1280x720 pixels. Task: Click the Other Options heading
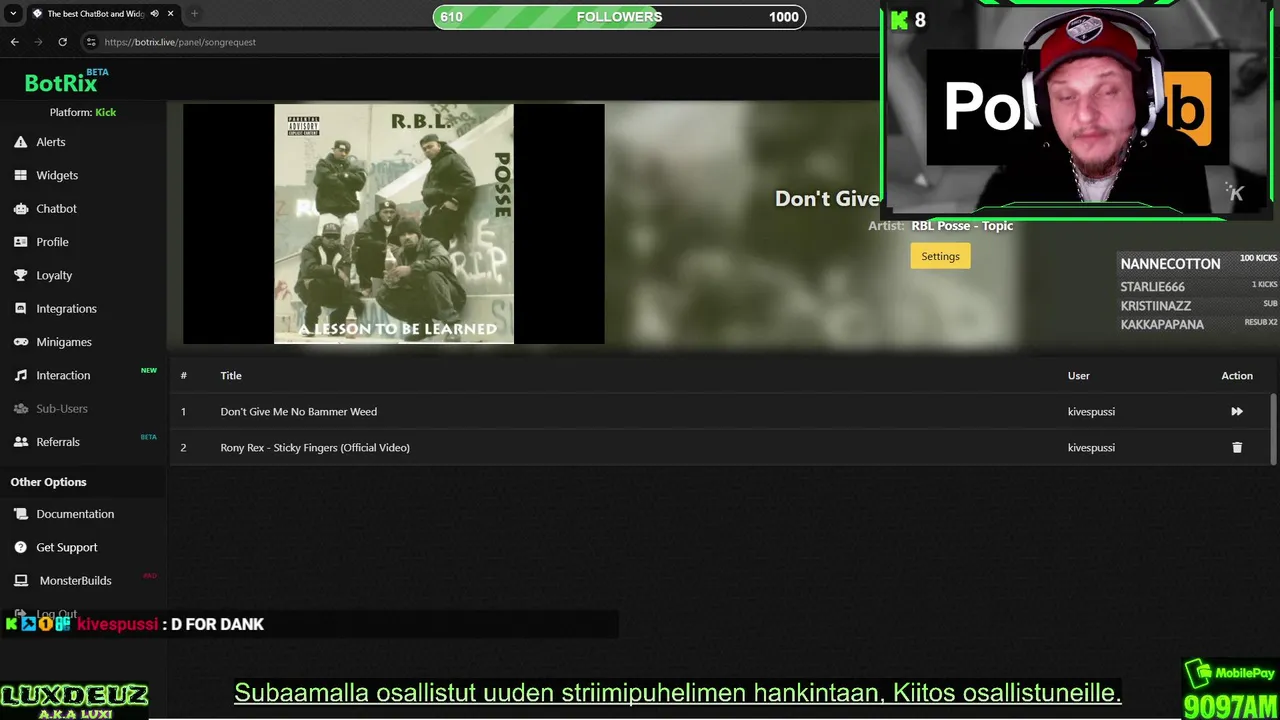tap(48, 482)
